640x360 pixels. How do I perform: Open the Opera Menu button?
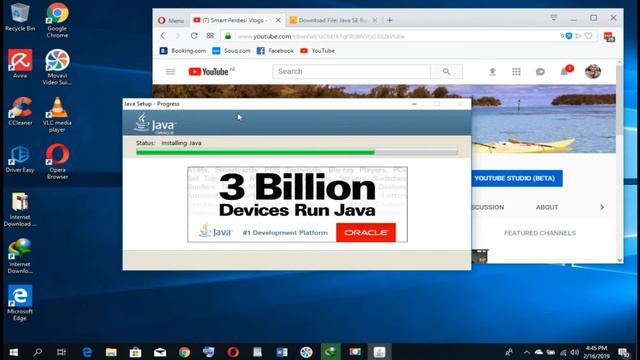(x=171, y=20)
